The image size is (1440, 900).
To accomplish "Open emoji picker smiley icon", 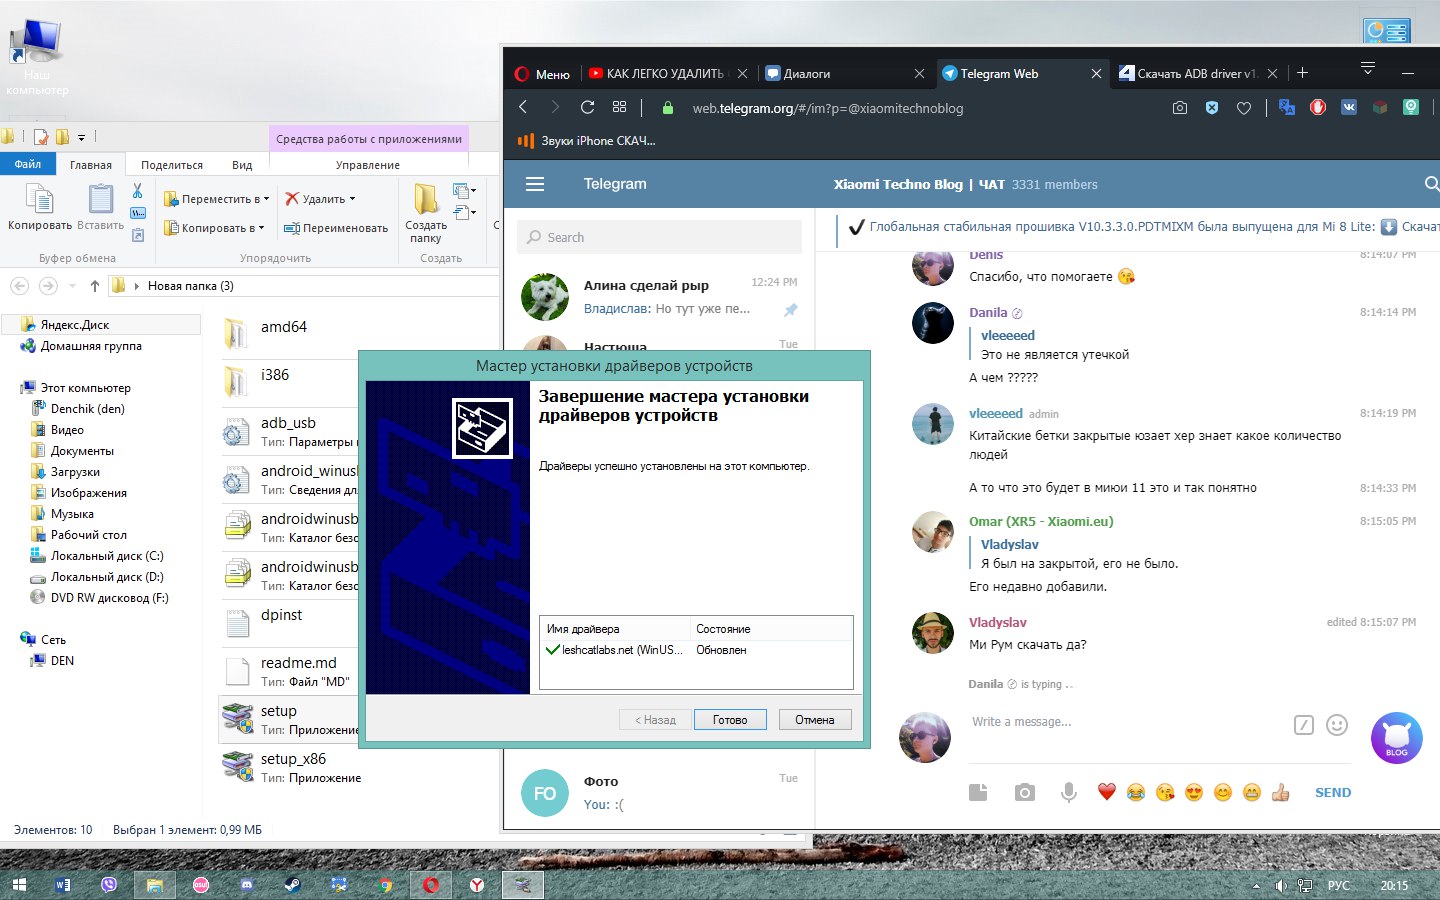I will point(1337,725).
